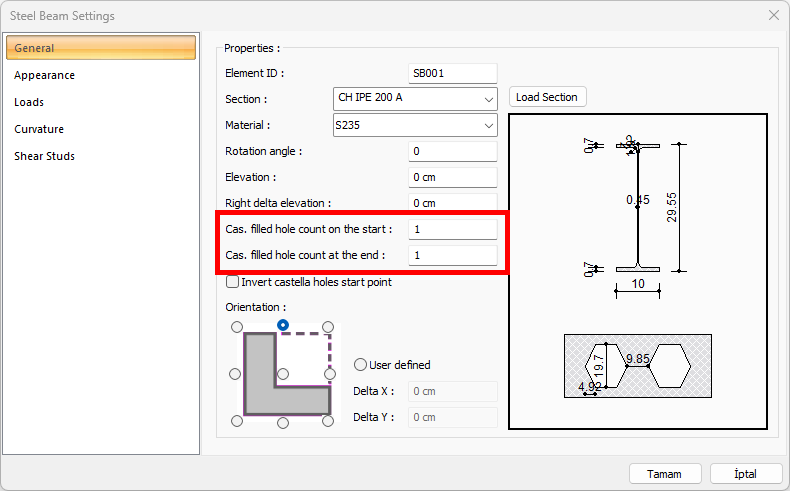The image size is (790, 491).
Task: Click the Load Section button
Action: point(547,97)
